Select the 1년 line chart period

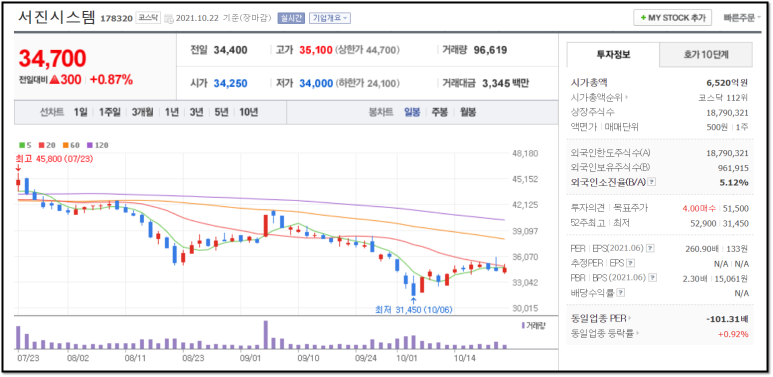point(172,112)
